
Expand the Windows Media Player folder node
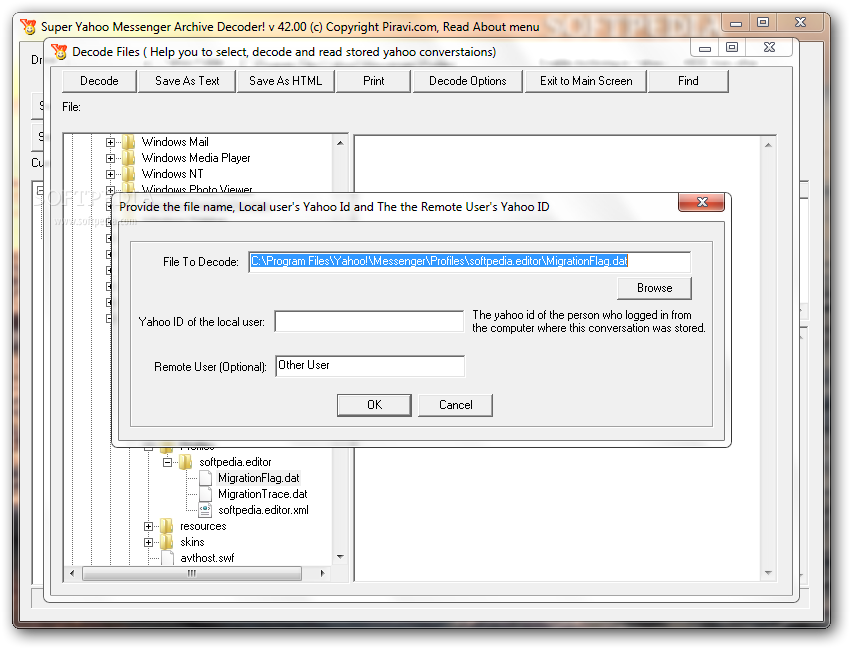[110, 158]
